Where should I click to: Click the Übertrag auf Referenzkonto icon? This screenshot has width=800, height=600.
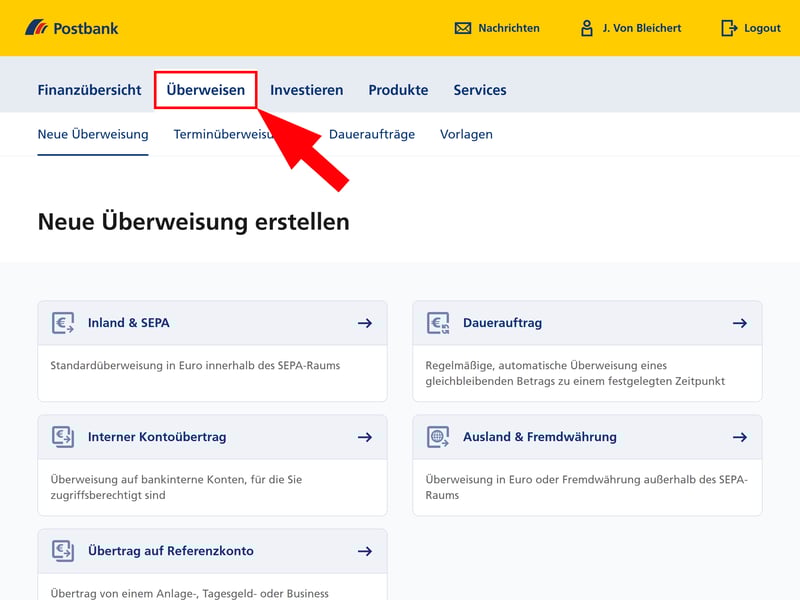tap(63, 551)
